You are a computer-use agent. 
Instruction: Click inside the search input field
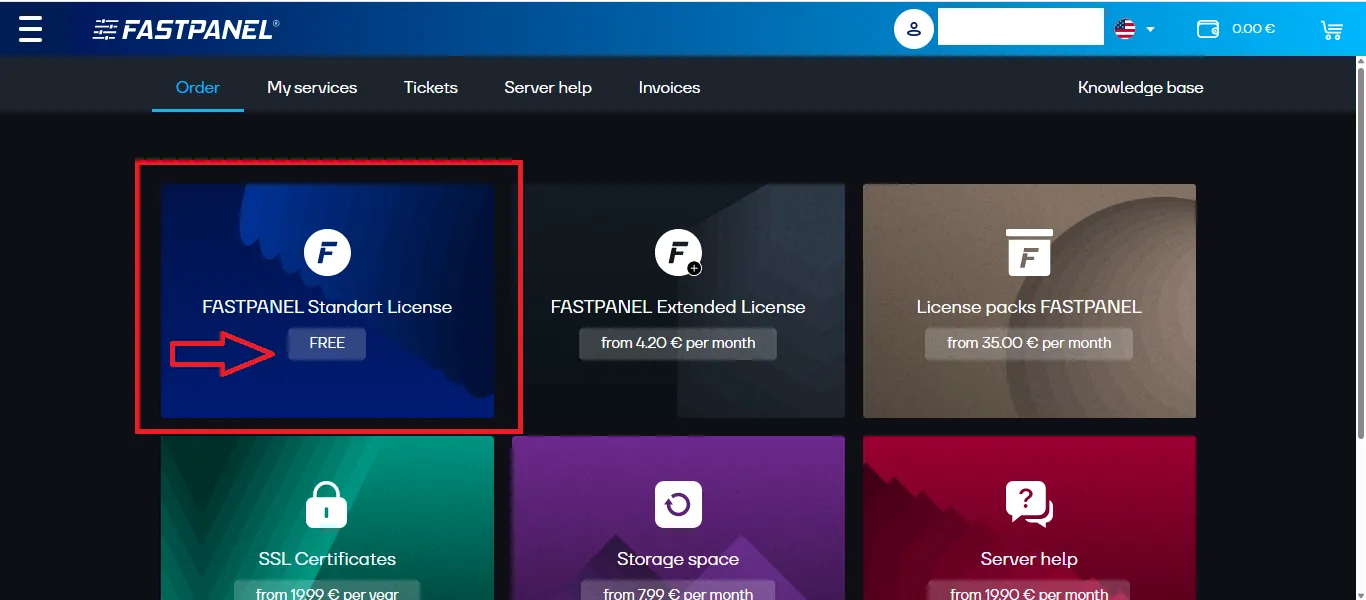(x=1020, y=26)
